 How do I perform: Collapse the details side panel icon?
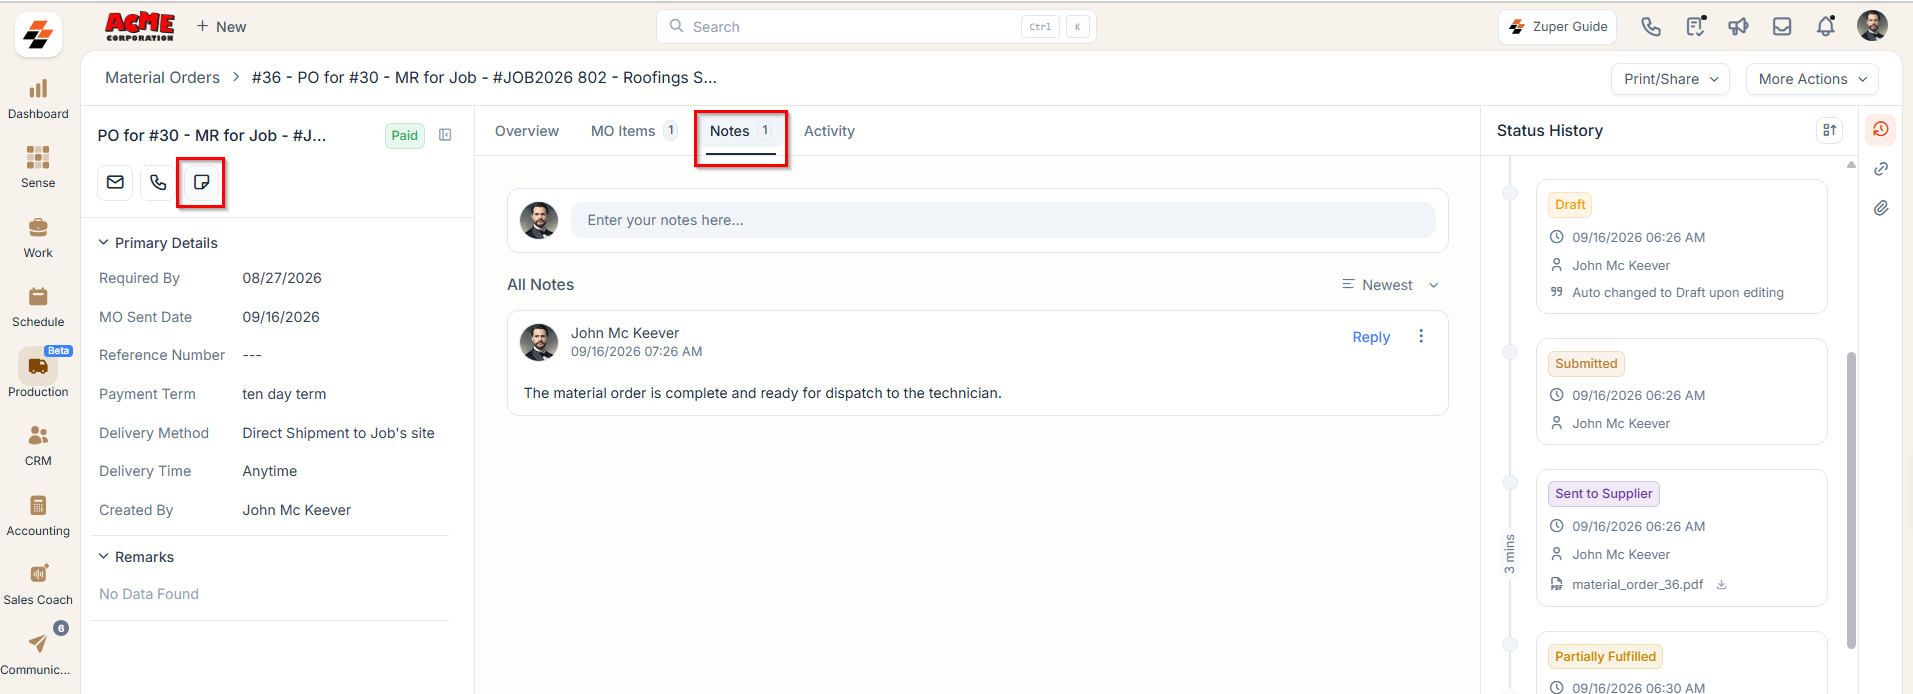click(445, 135)
